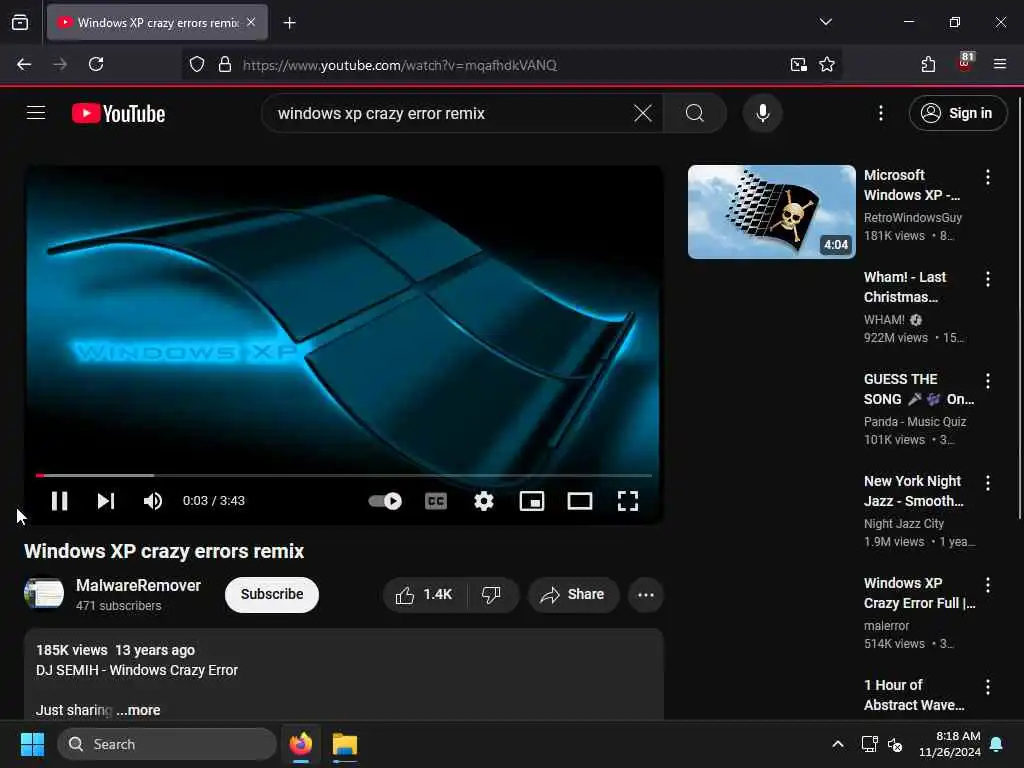Dislike this video
1024x768 pixels.
click(492, 594)
